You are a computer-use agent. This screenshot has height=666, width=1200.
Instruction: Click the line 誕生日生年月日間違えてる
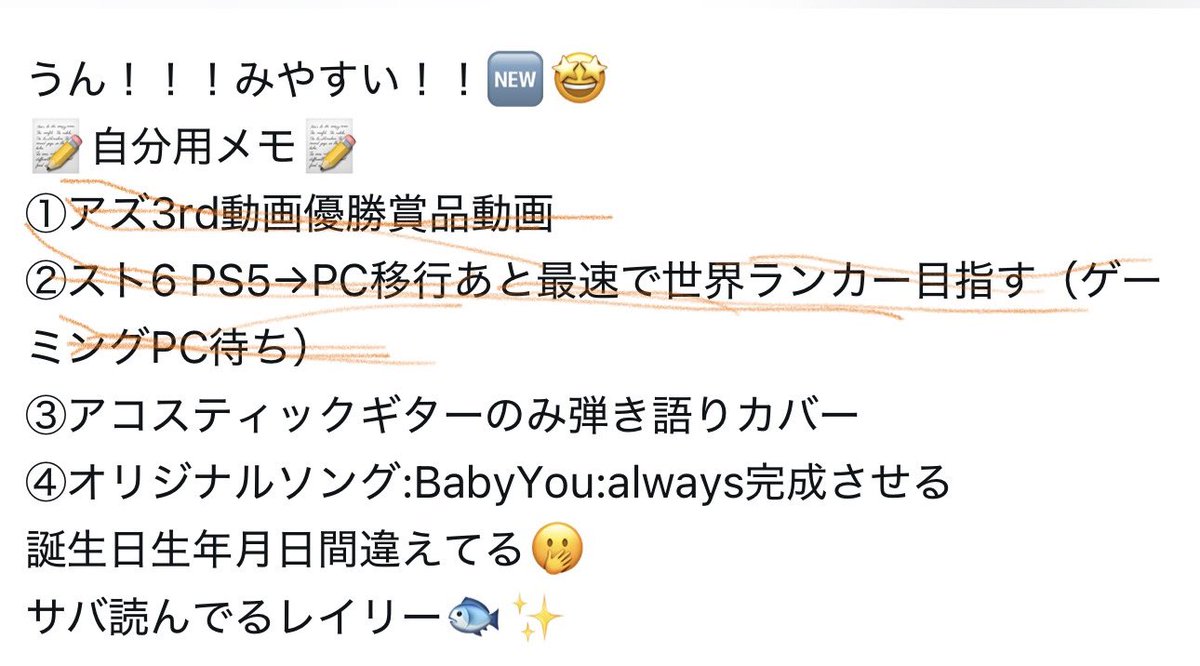(277, 551)
